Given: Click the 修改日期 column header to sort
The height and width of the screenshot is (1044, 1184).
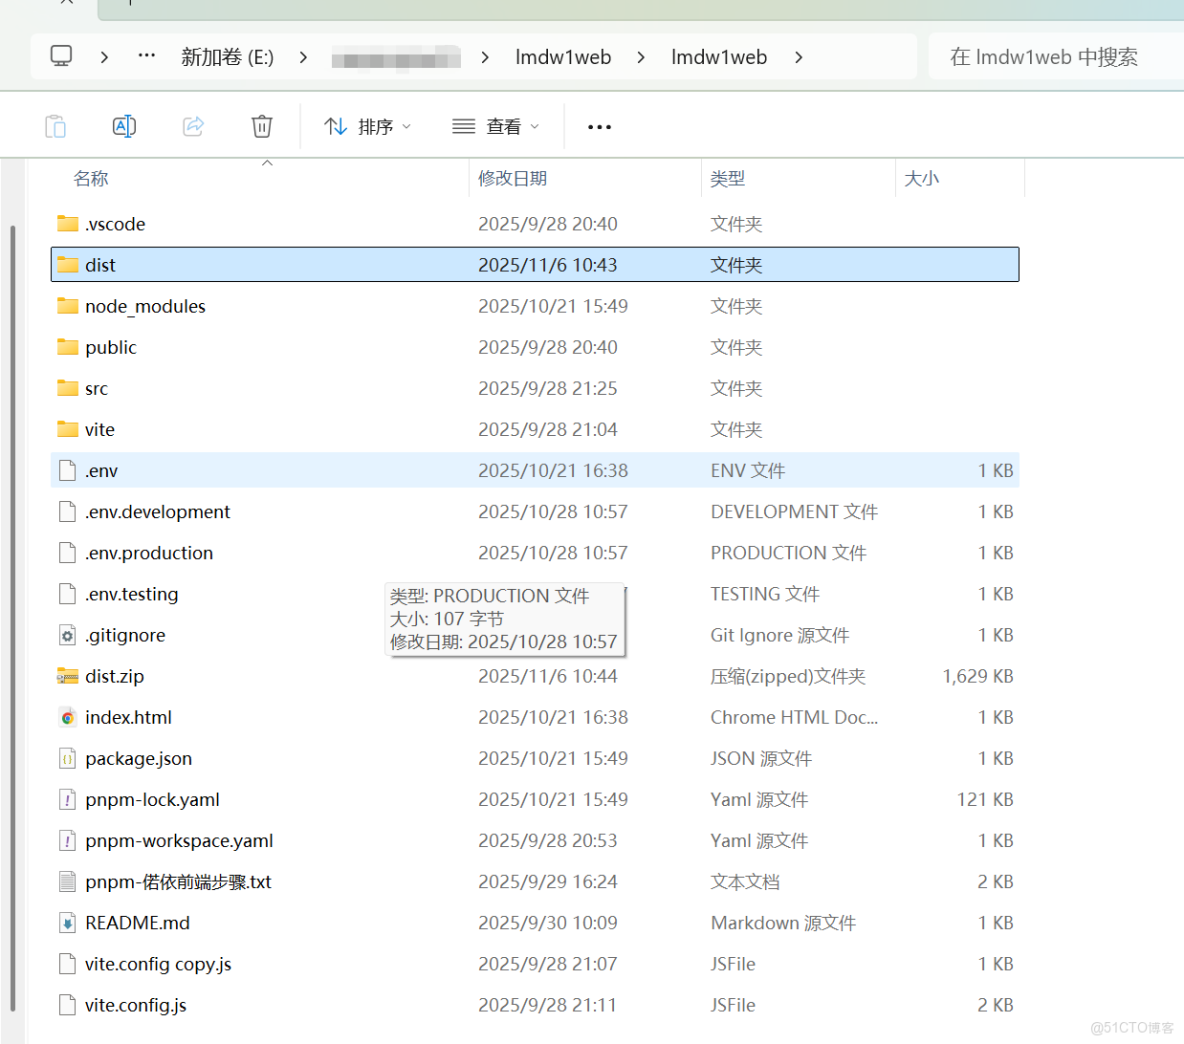Looking at the screenshot, I should 513,178.
